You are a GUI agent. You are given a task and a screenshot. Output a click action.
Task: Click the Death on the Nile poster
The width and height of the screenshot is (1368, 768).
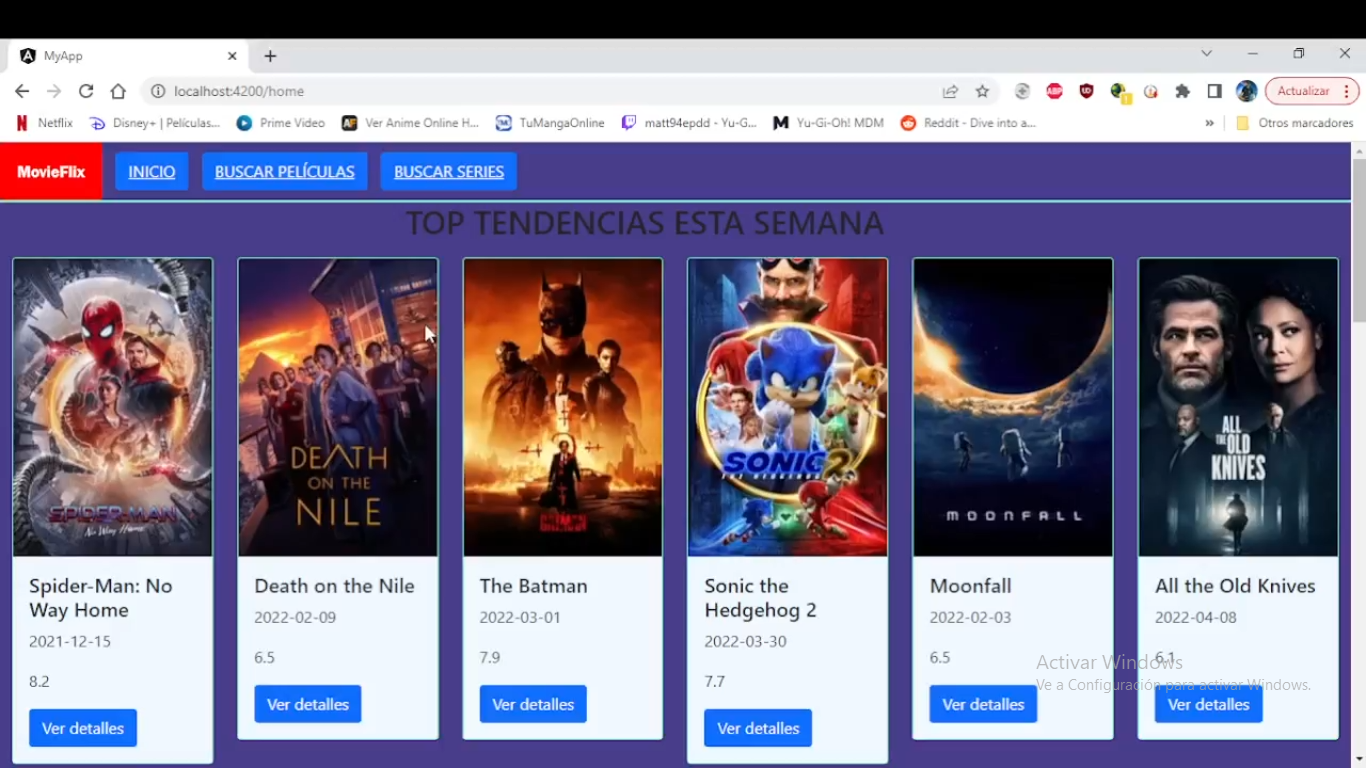pos(338,407)
